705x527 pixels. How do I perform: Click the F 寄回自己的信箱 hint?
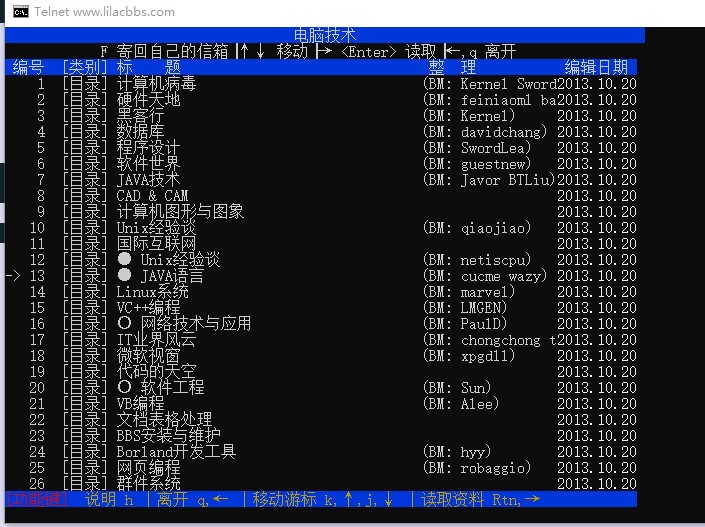pyautogui.click(x=164, y=51)
